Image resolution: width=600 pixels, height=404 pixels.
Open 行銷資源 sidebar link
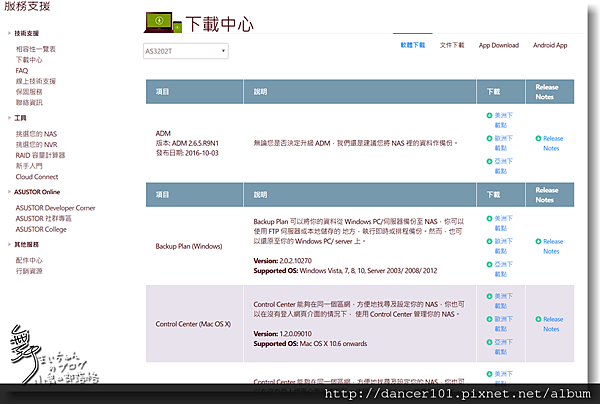tap(29, 271)
